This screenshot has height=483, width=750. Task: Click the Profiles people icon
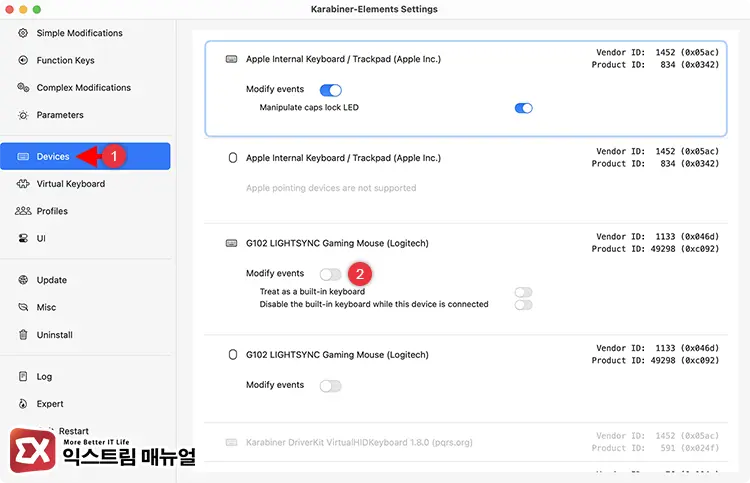[x=23, y=211]
